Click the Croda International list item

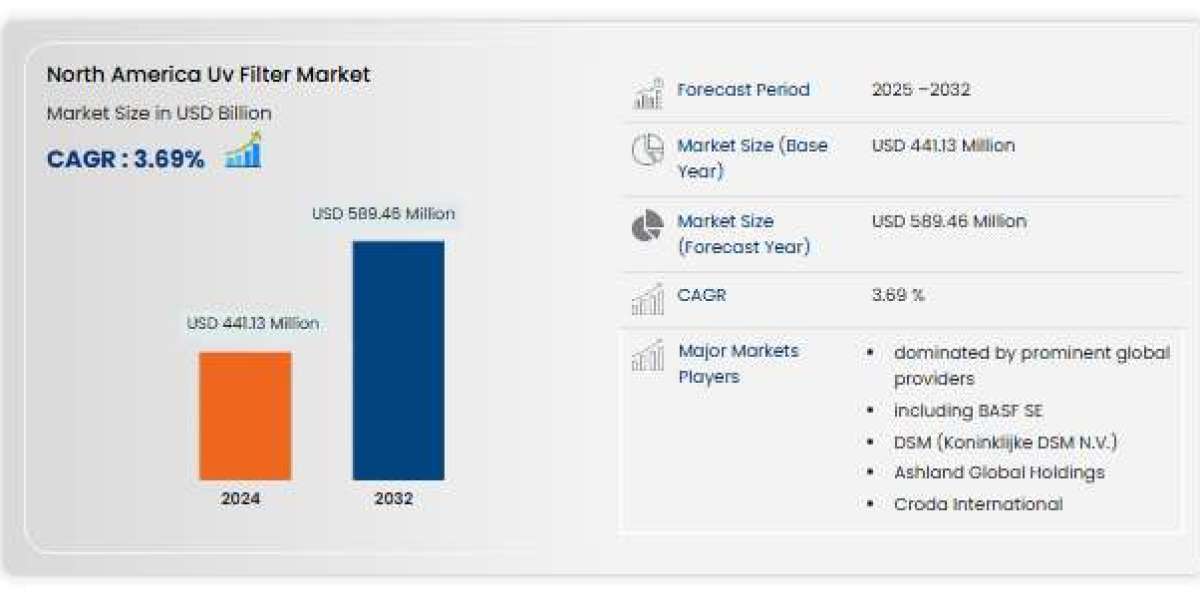977,504
